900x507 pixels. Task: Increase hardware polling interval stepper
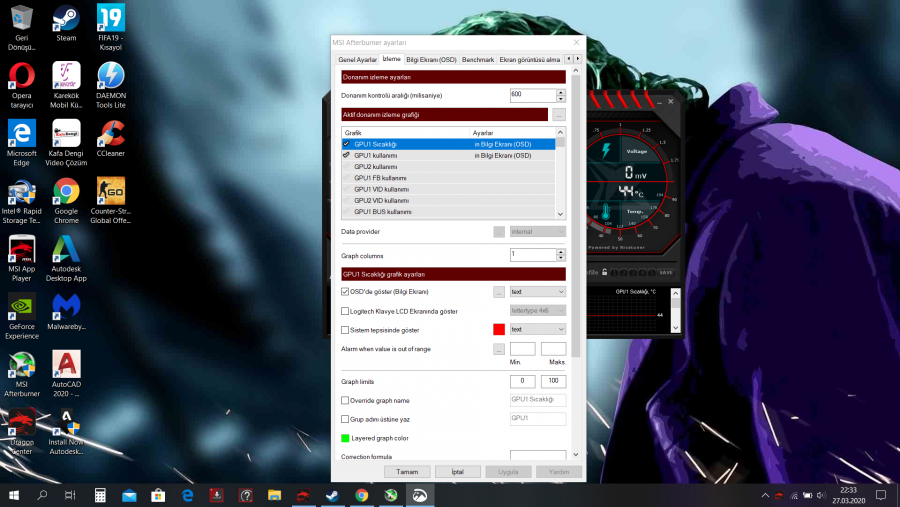[x=561, y=92]
